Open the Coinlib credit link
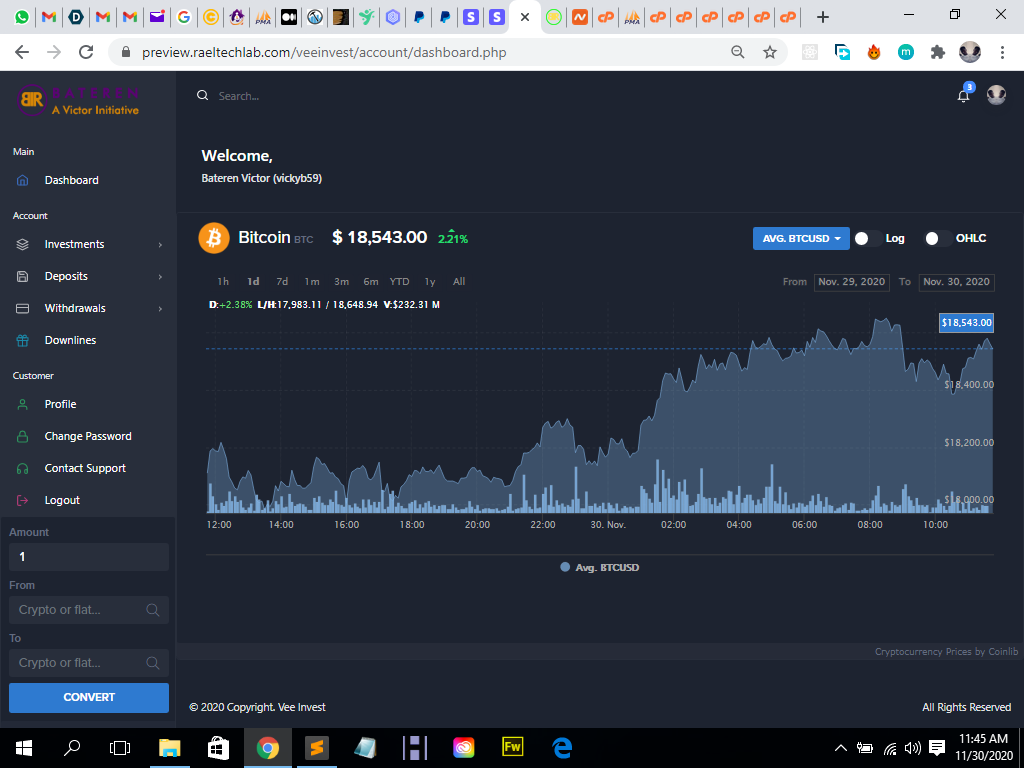 click(x=946, y=652)
